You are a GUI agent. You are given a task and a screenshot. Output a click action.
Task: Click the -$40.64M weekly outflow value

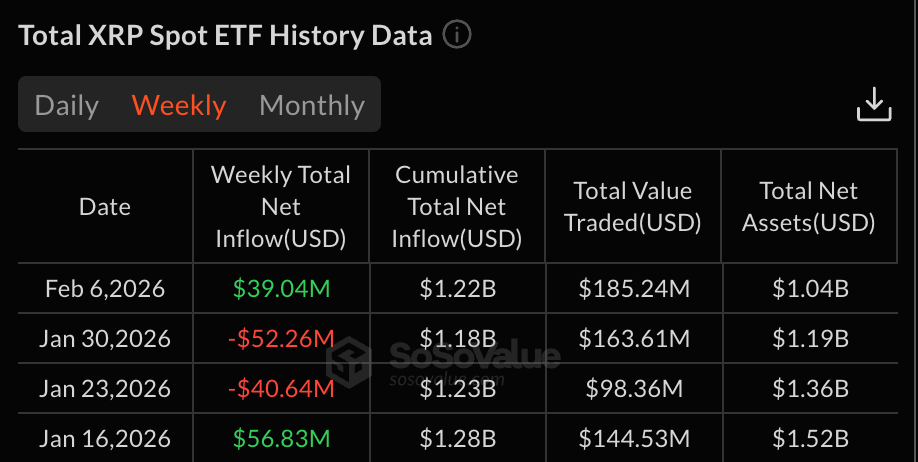click(280, 389)
